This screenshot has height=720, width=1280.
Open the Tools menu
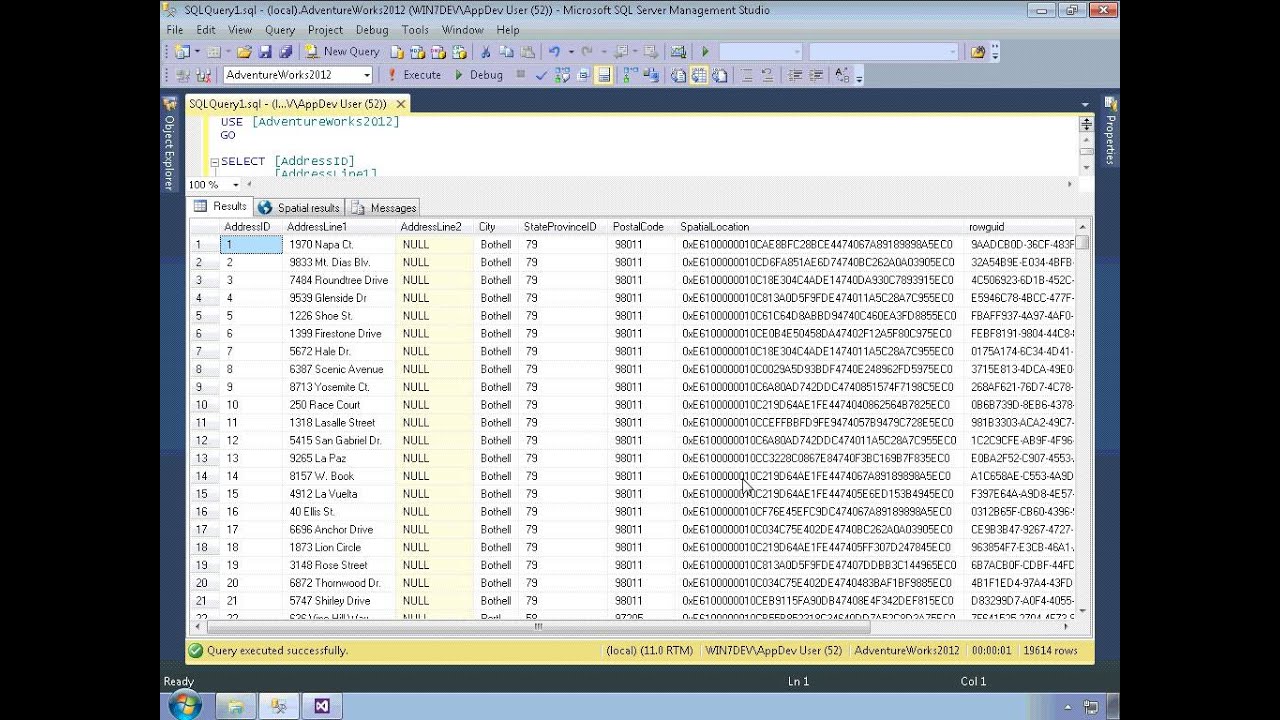click(x=415, y=30)
